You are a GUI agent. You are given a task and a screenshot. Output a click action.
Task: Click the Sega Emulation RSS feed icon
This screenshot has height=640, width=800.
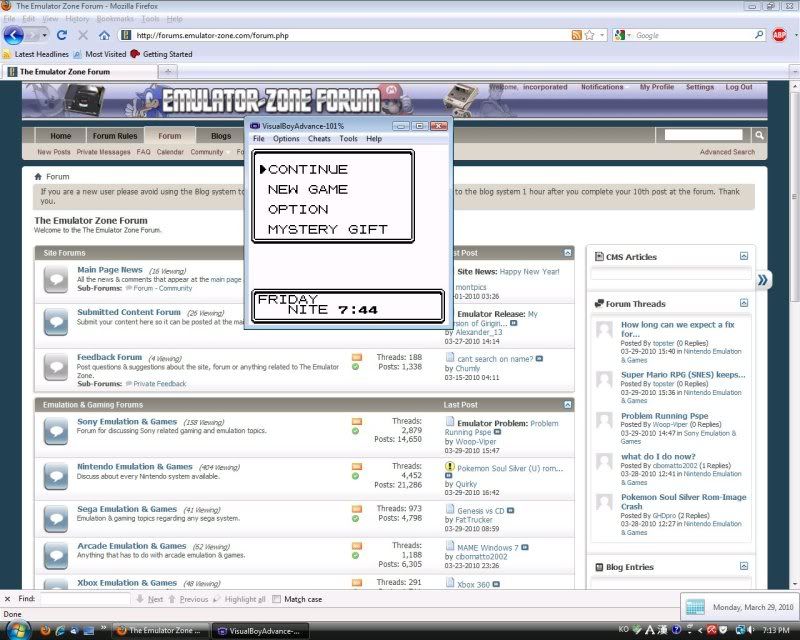(357, 509)
